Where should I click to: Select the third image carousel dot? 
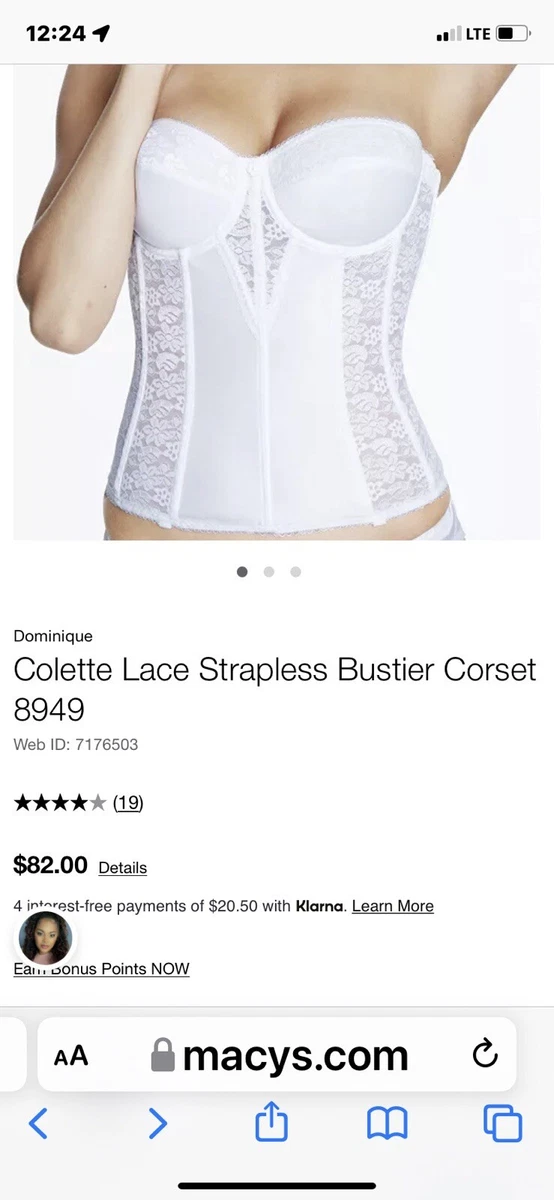(296, 572)
